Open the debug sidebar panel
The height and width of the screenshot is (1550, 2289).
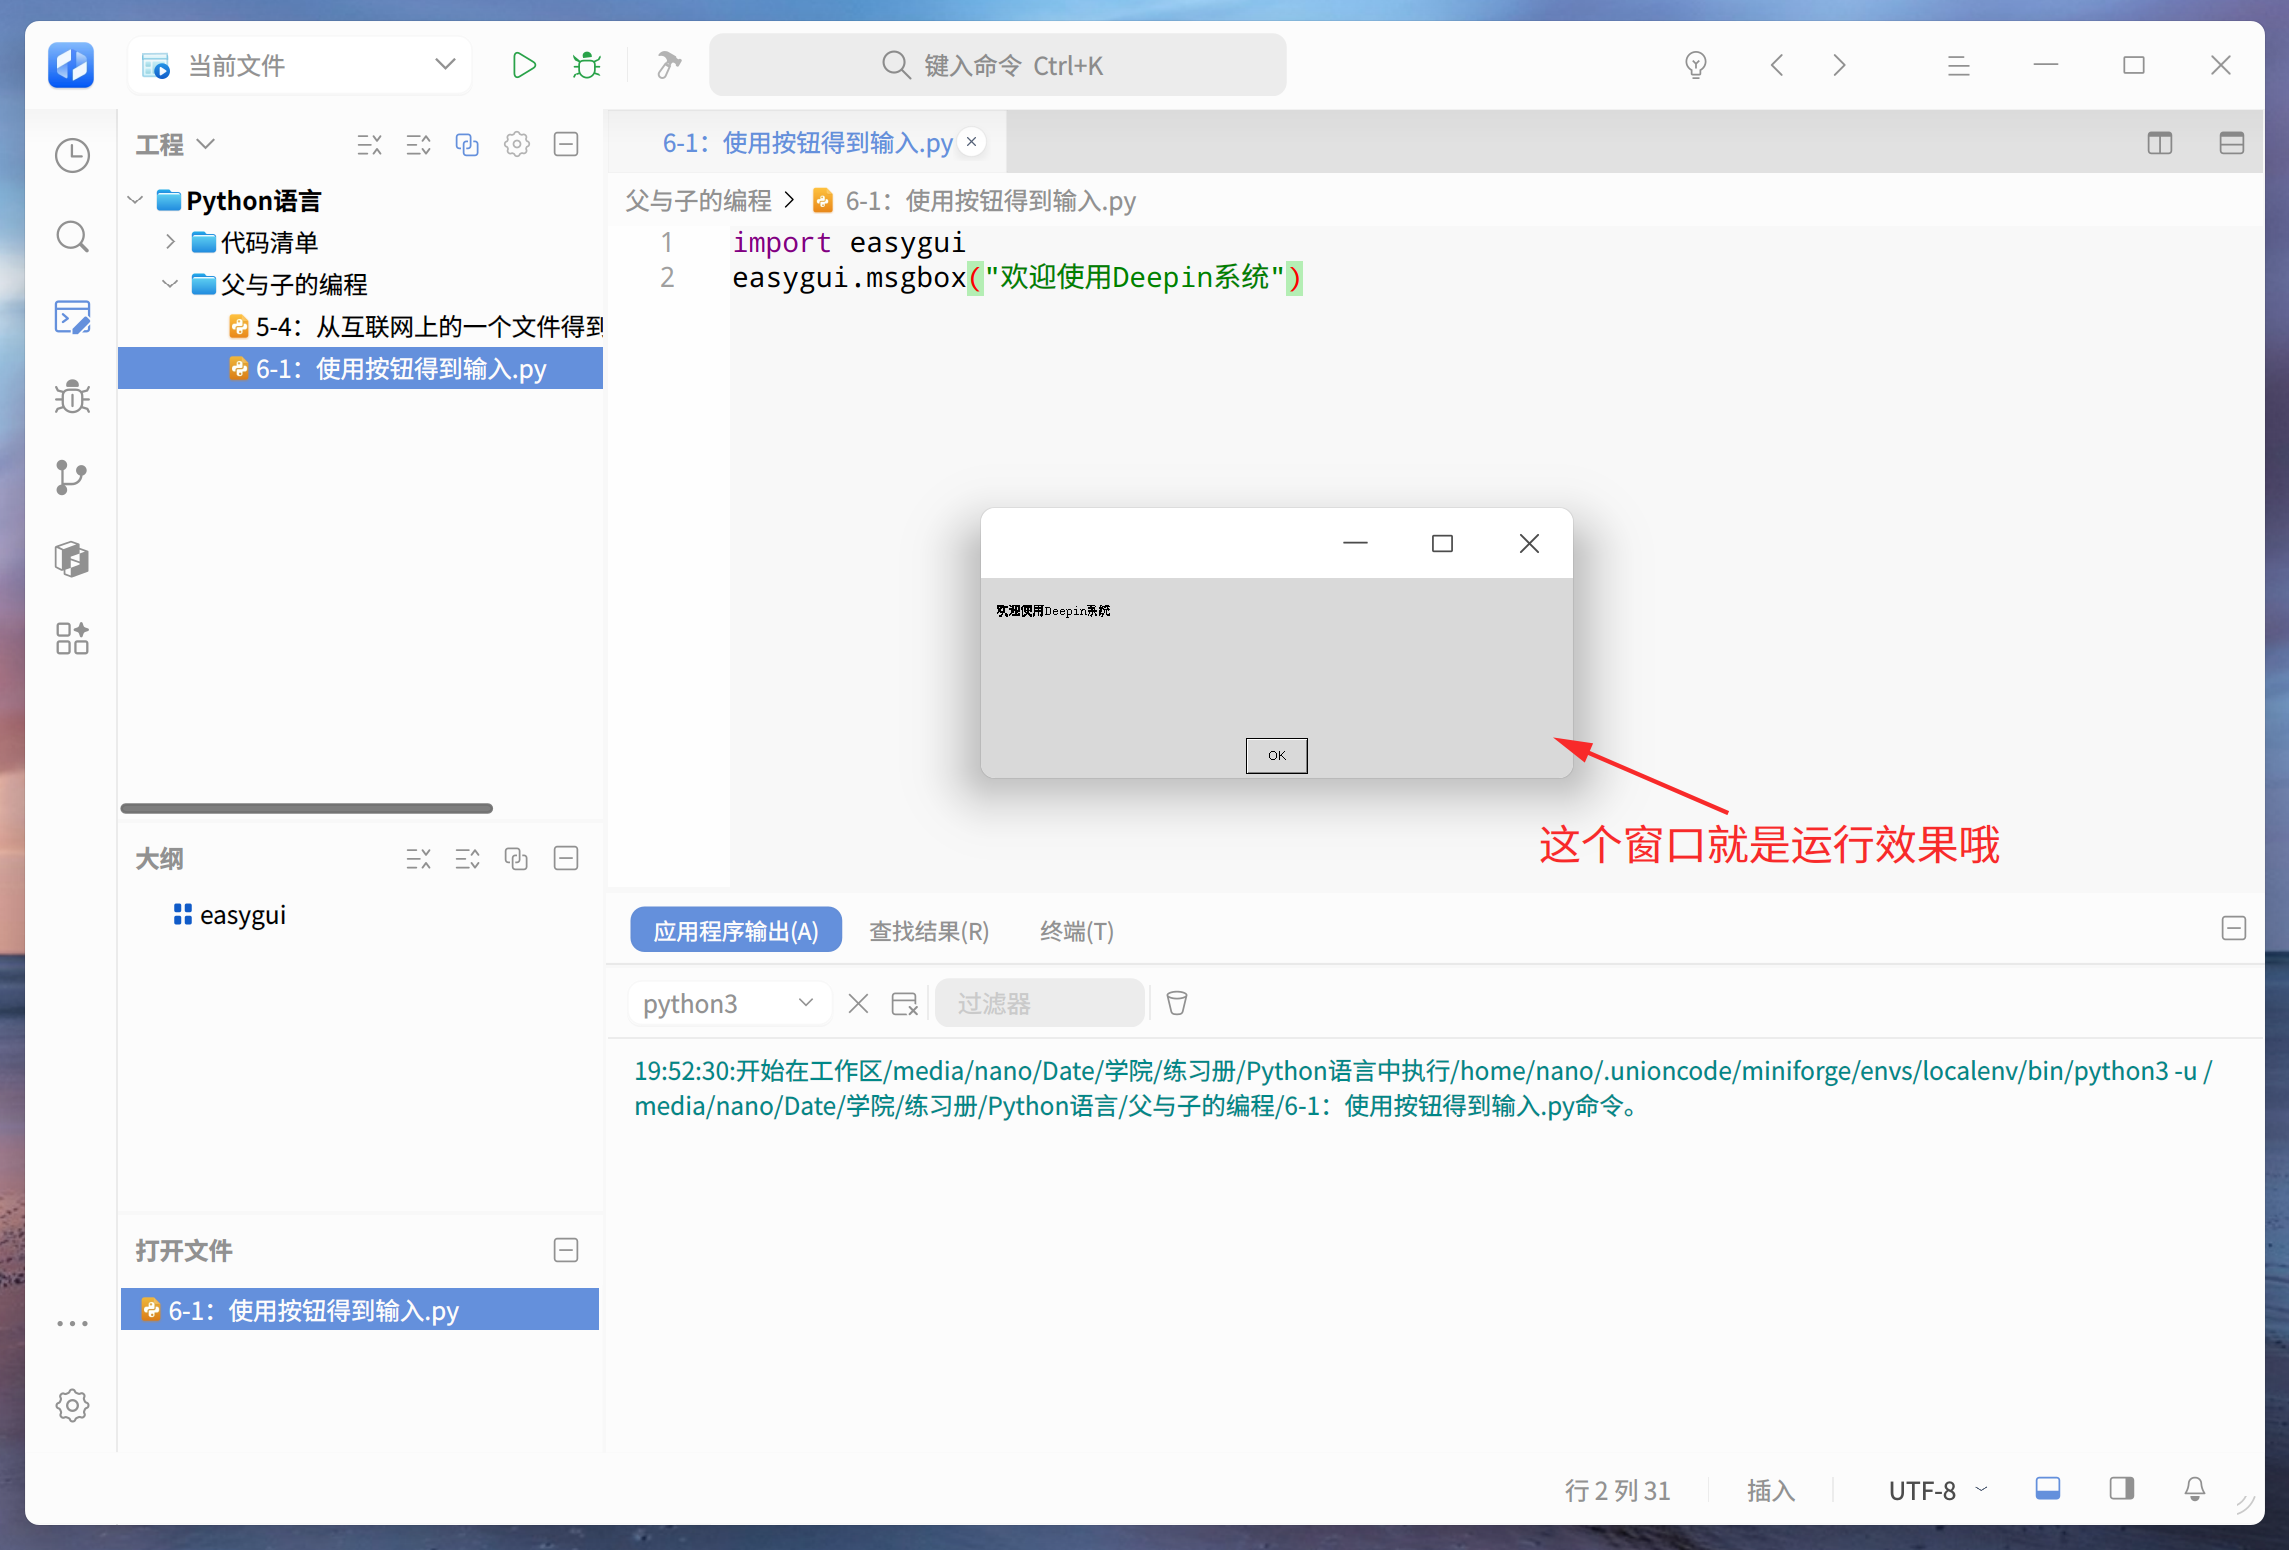pyautogui.click(x=72, y=398)
